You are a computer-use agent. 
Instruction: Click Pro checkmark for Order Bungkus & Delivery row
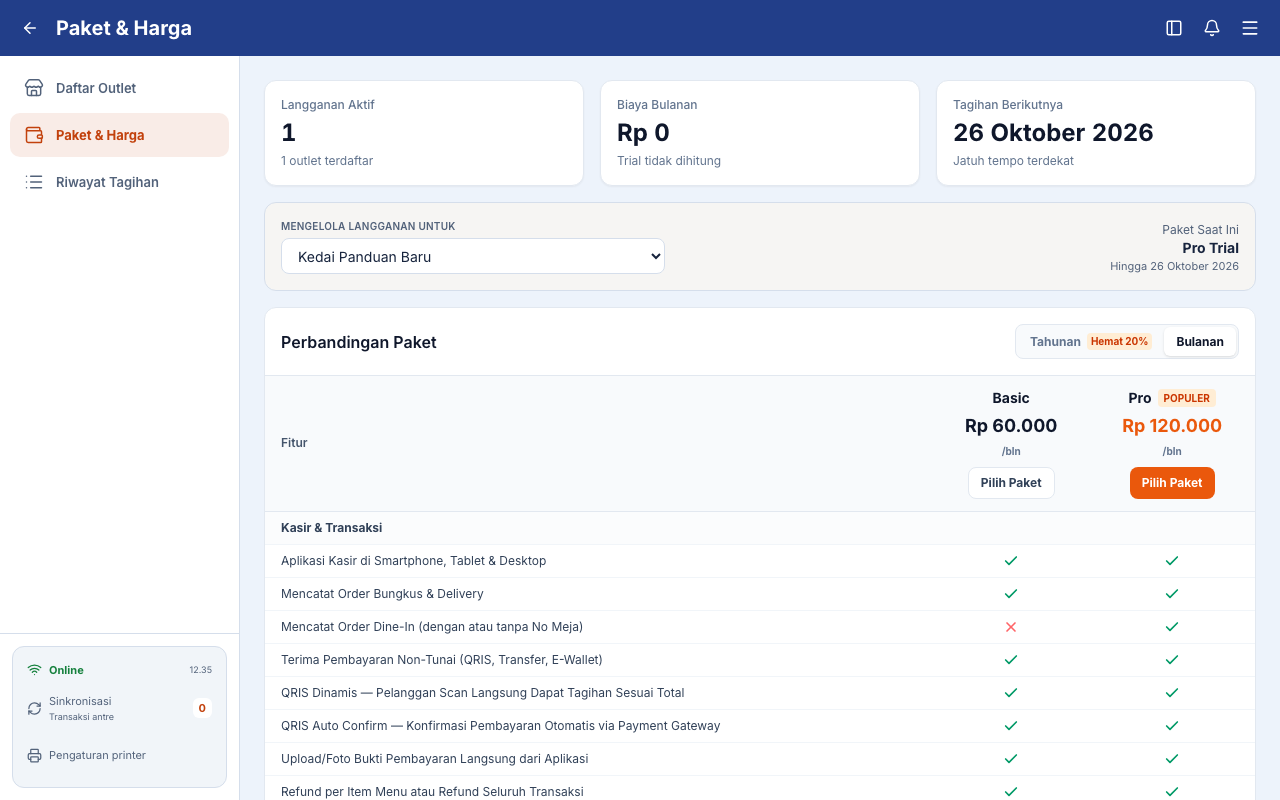click(1172, 594)
